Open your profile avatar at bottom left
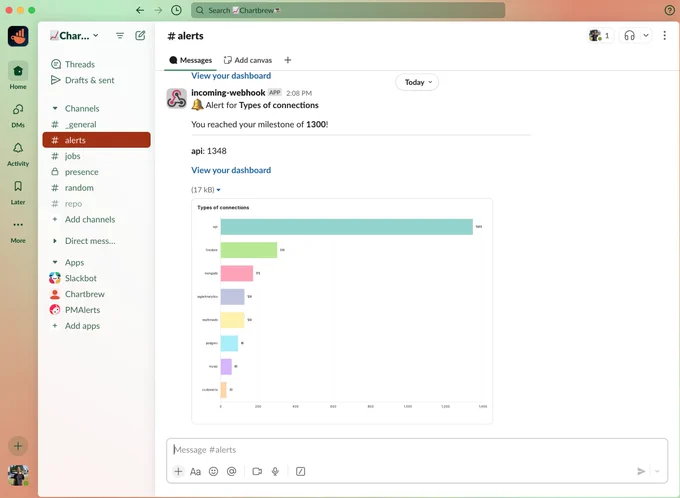The height and width of the screenshot is (498, 680). click(x=18, y=475)
